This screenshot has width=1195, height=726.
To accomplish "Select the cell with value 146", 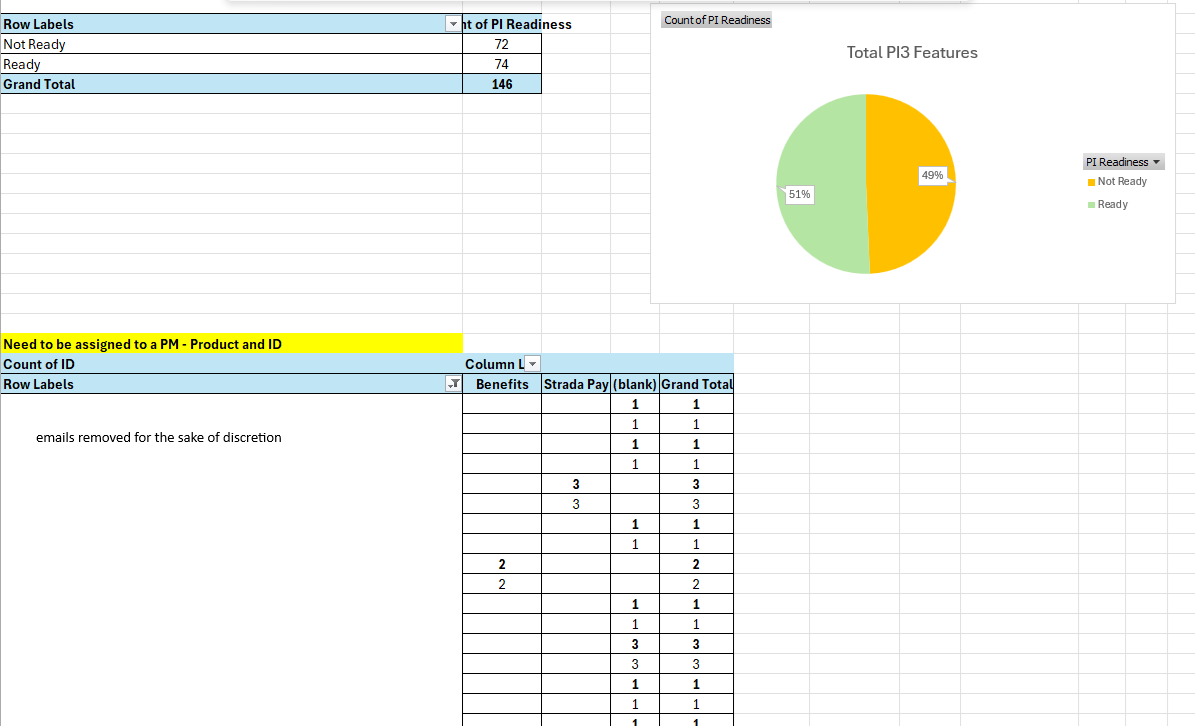I will click(501, 84).
